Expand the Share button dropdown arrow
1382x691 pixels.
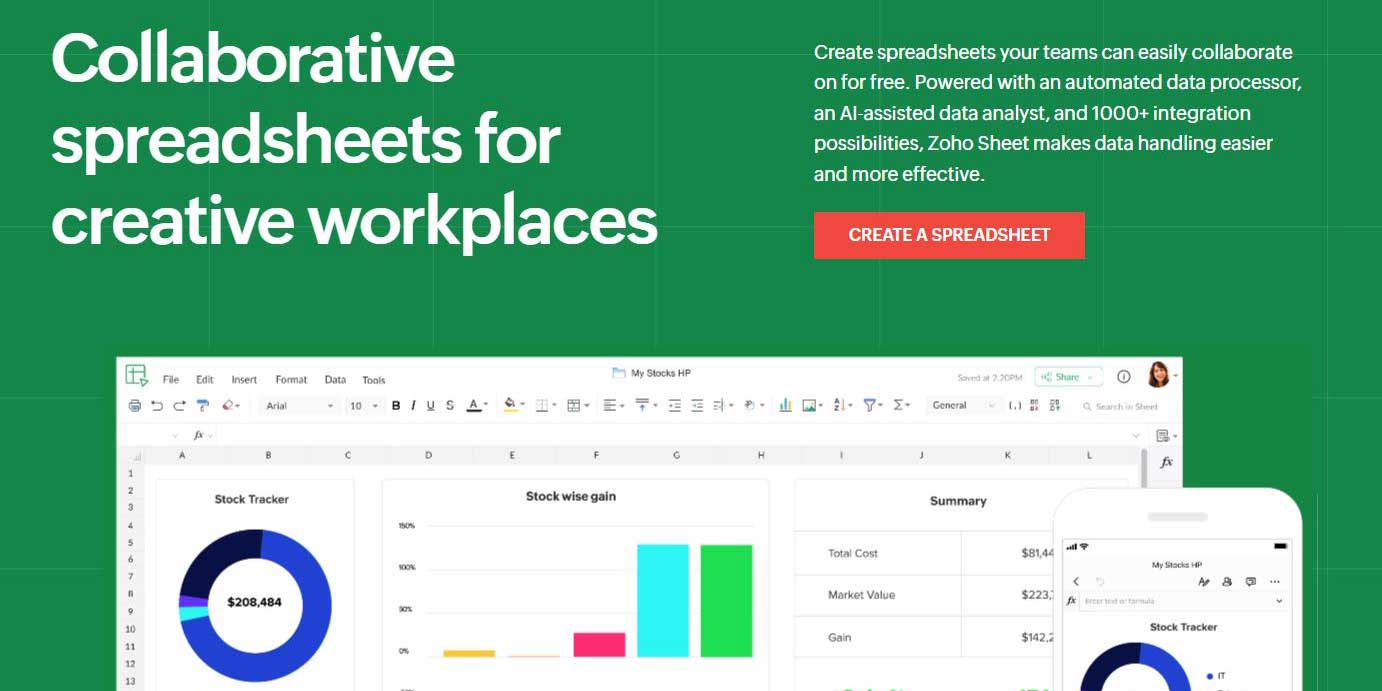[x=1092, y=377]
